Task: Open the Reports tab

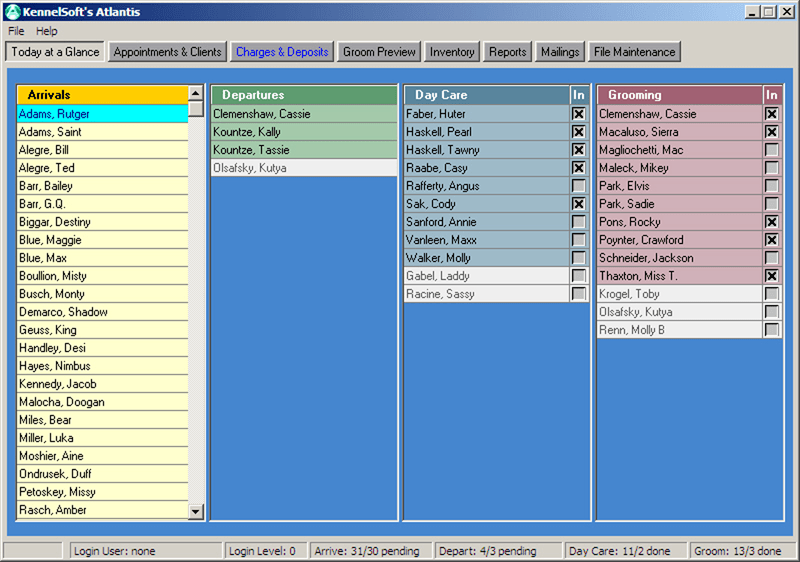Action: pos(508,52)
